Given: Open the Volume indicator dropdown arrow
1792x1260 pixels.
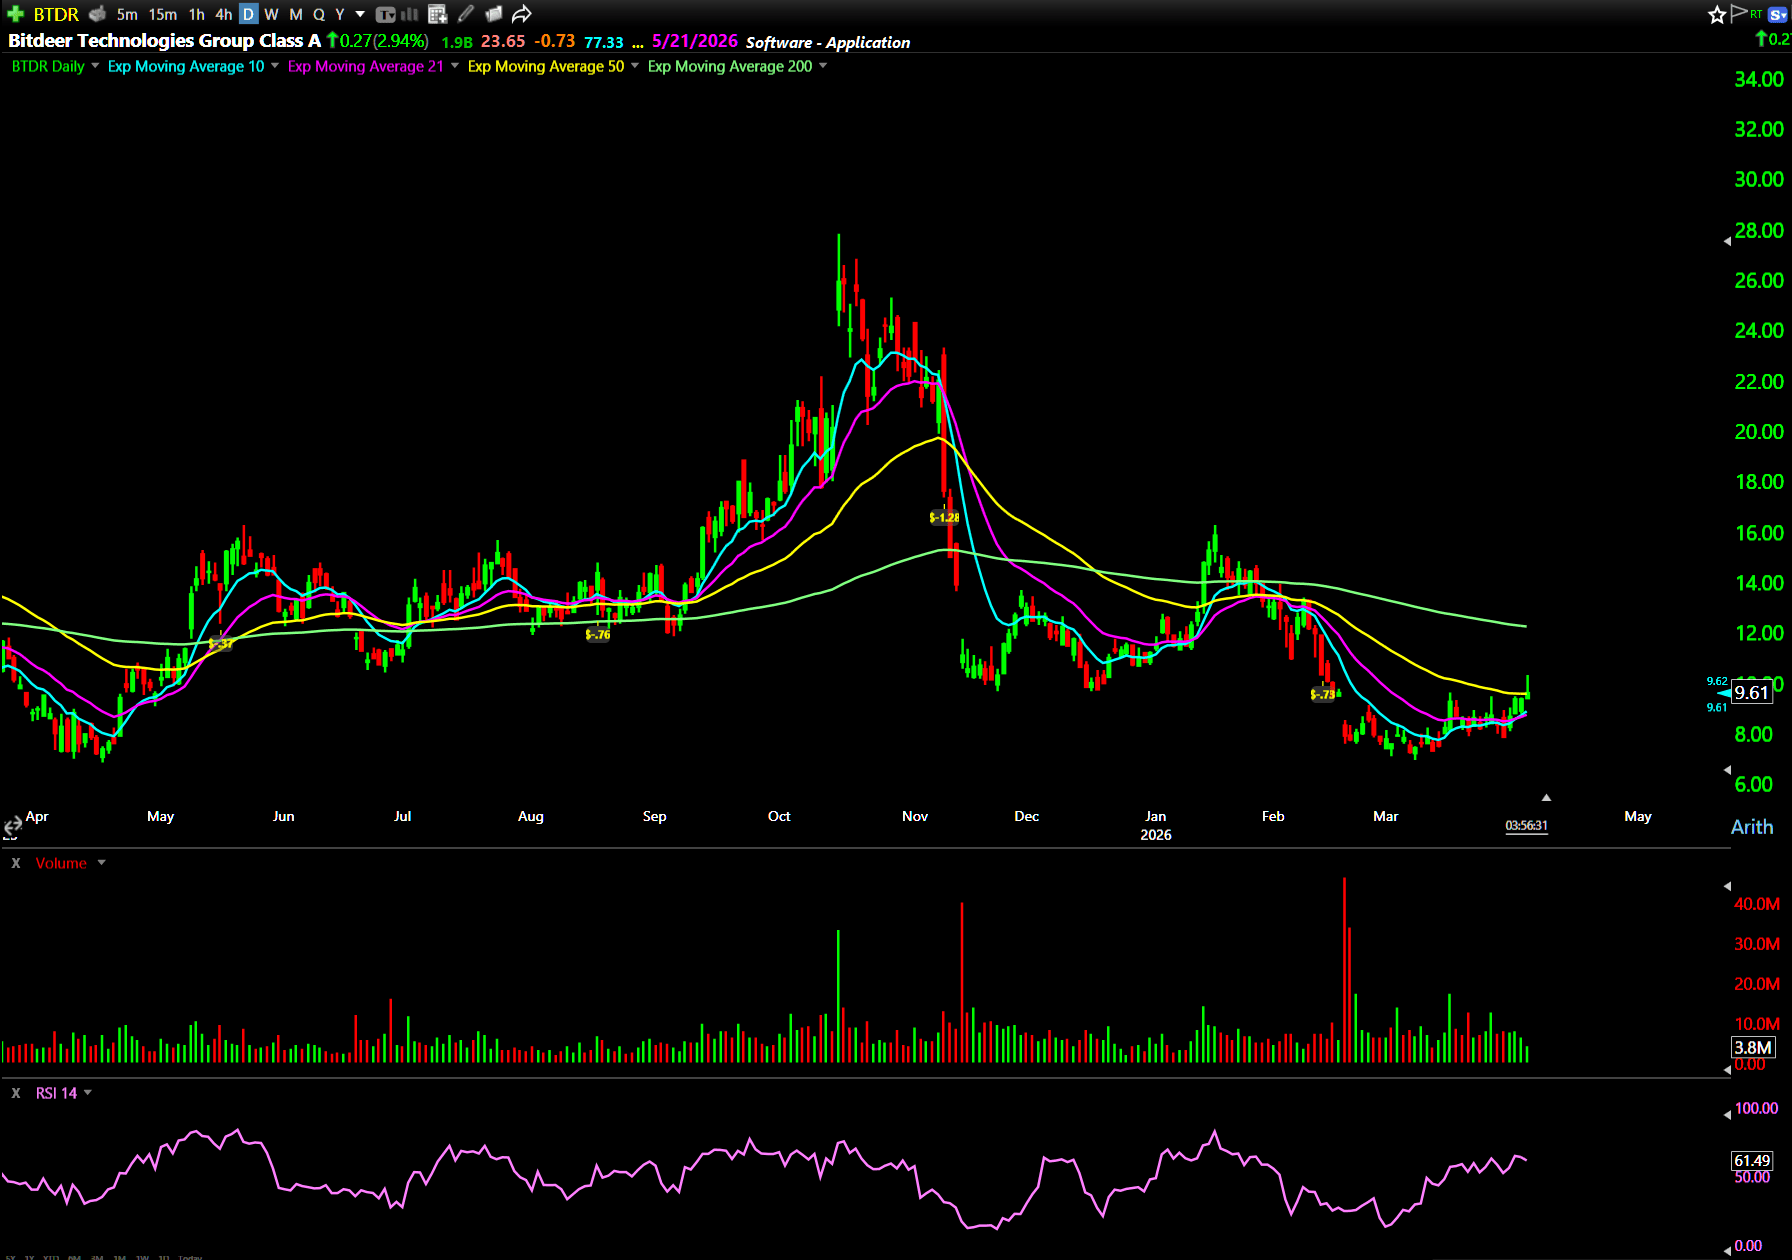Looking at the screenshot, I should pyautogui.click(x=101, y=863).
